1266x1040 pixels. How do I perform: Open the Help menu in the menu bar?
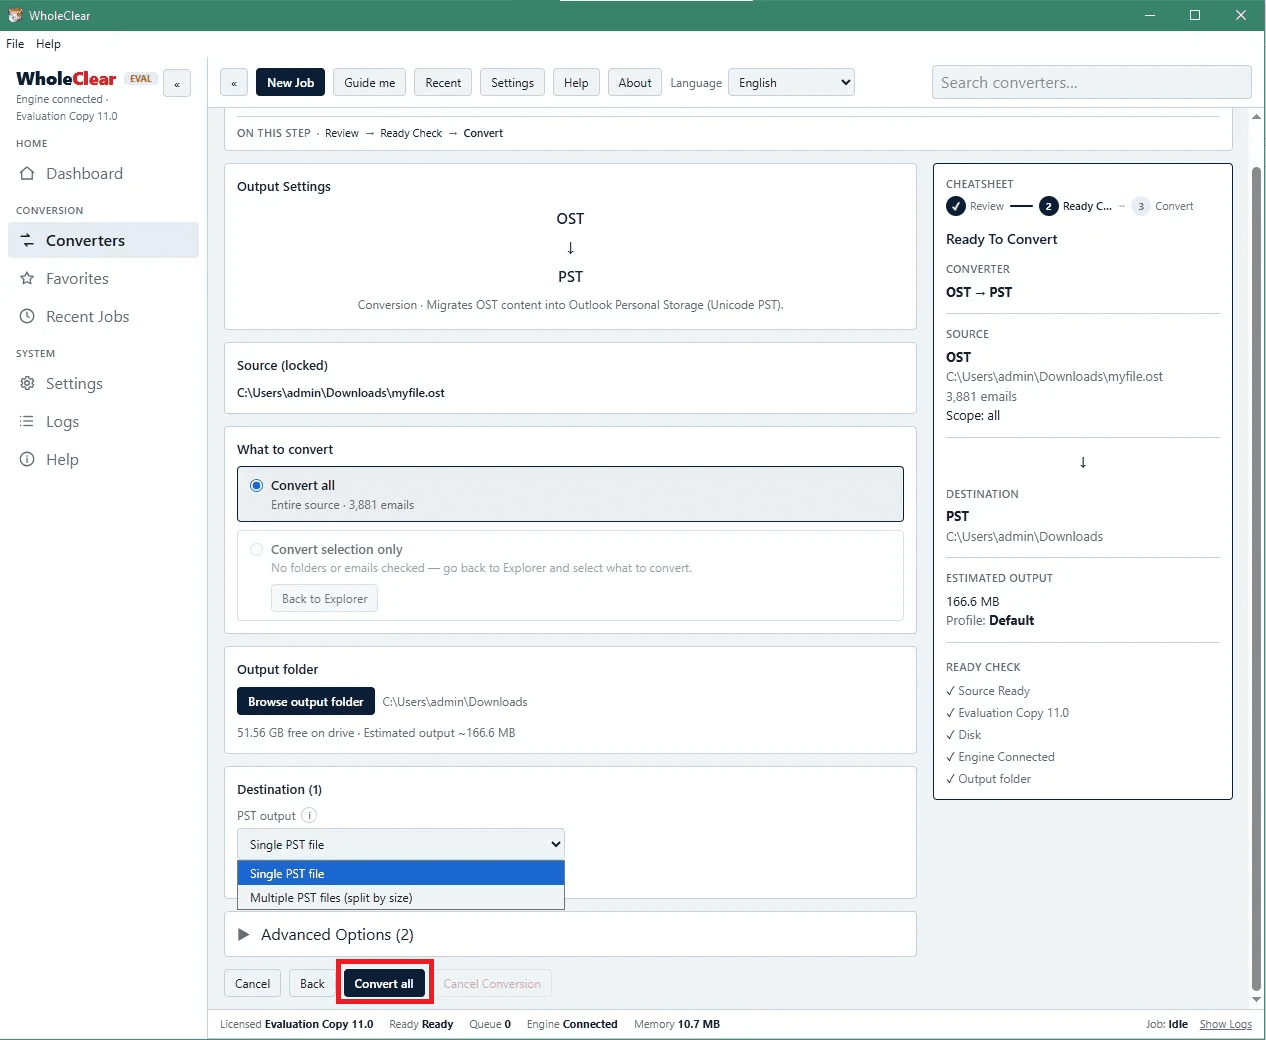click(48, 44)
